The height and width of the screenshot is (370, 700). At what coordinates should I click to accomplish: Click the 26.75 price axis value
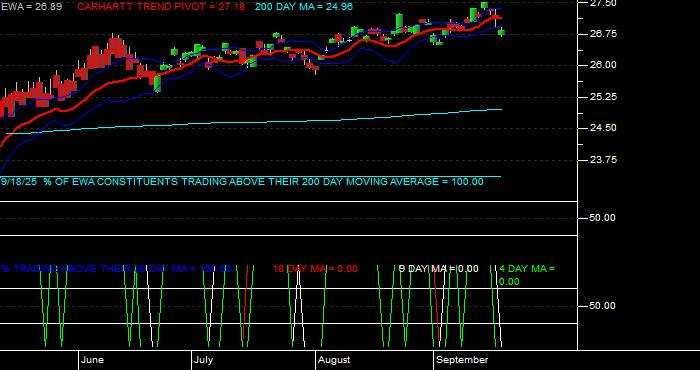click(x=603, y=34)
